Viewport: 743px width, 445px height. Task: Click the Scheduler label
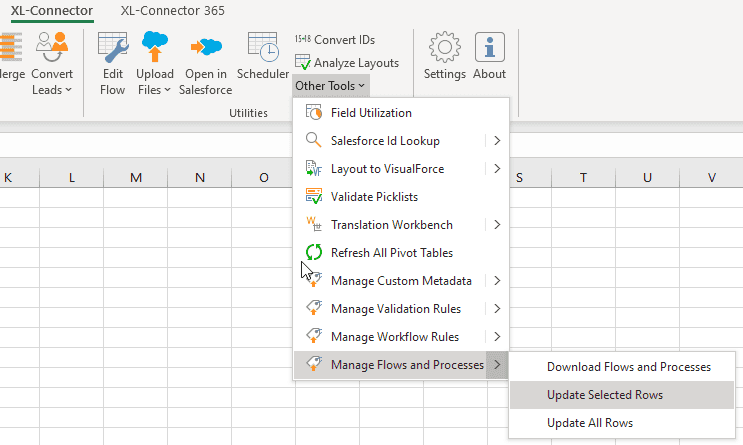point(263,74)
